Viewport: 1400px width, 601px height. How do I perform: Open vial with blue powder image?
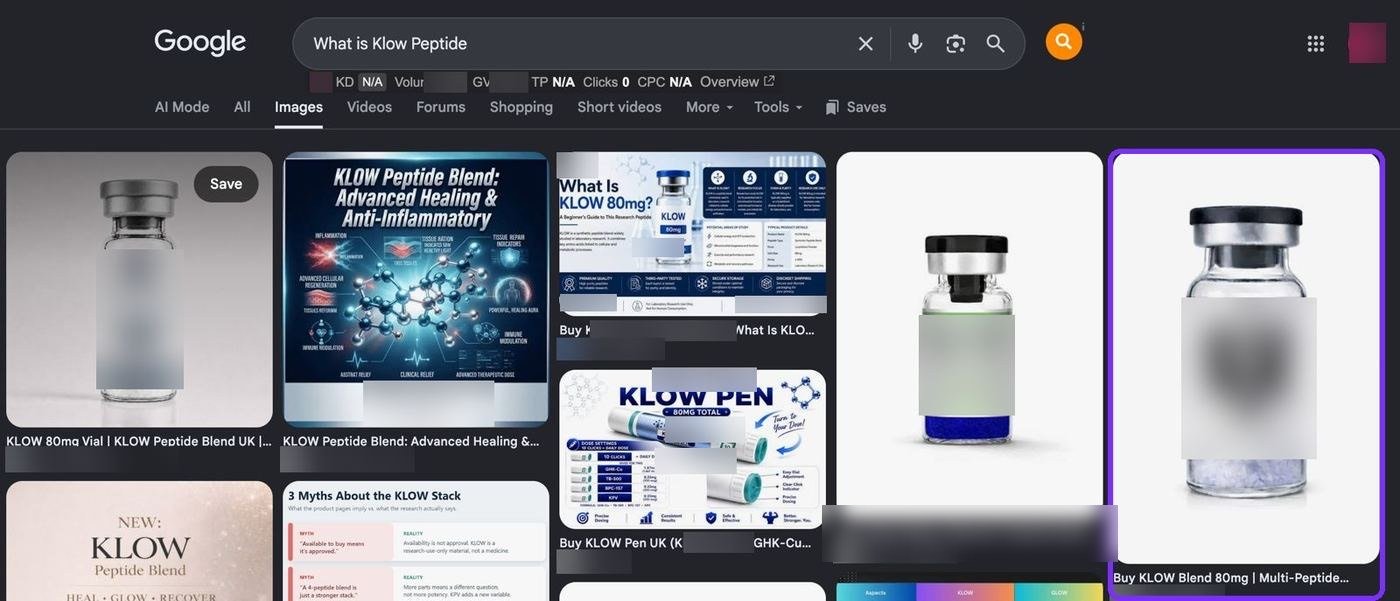coord(969,330)
